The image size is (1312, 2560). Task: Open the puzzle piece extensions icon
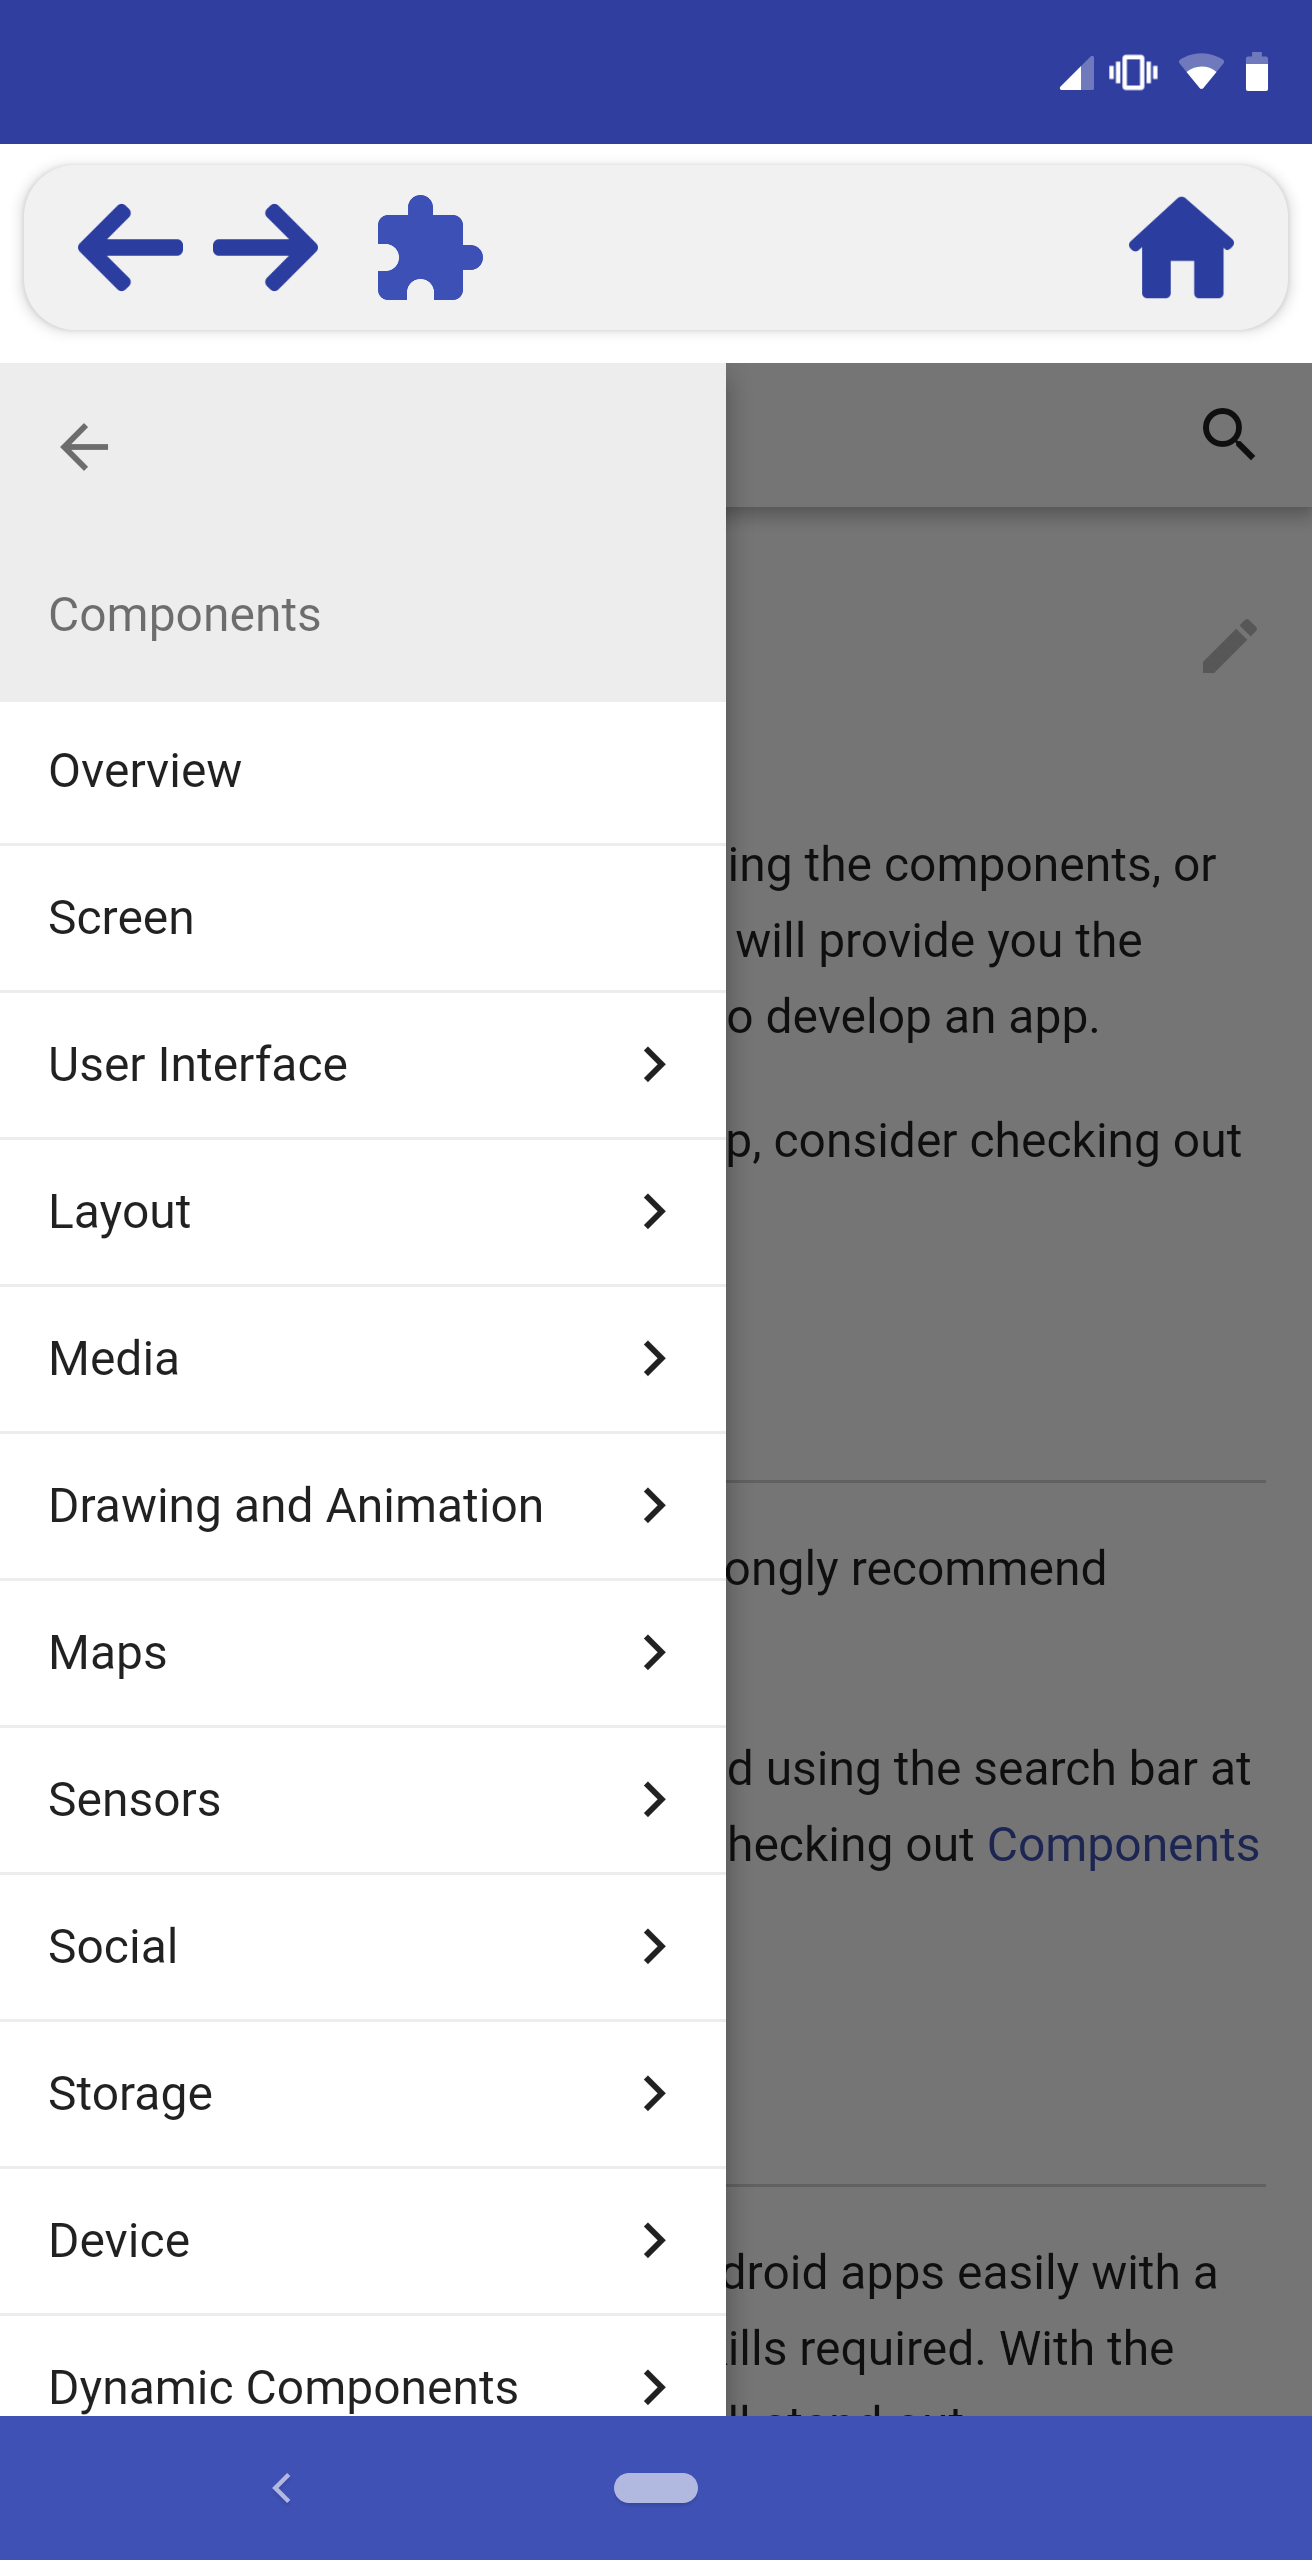428,248
